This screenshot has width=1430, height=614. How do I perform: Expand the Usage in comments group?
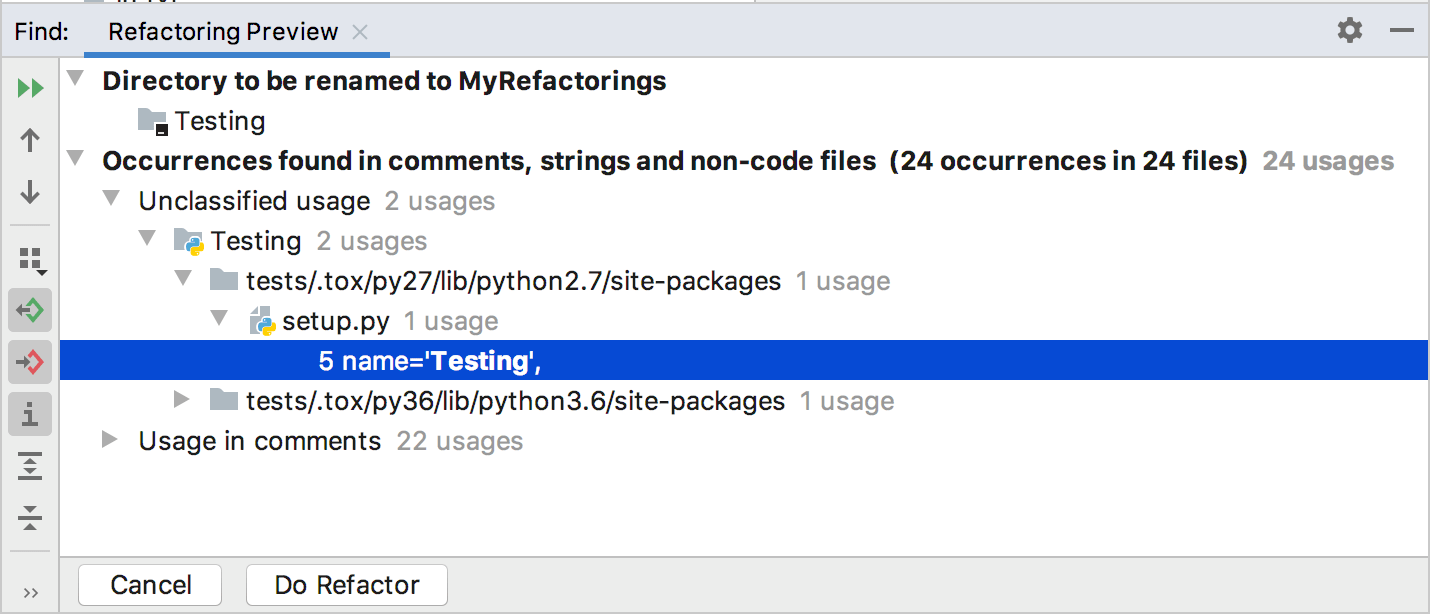[x=109, y=440]
